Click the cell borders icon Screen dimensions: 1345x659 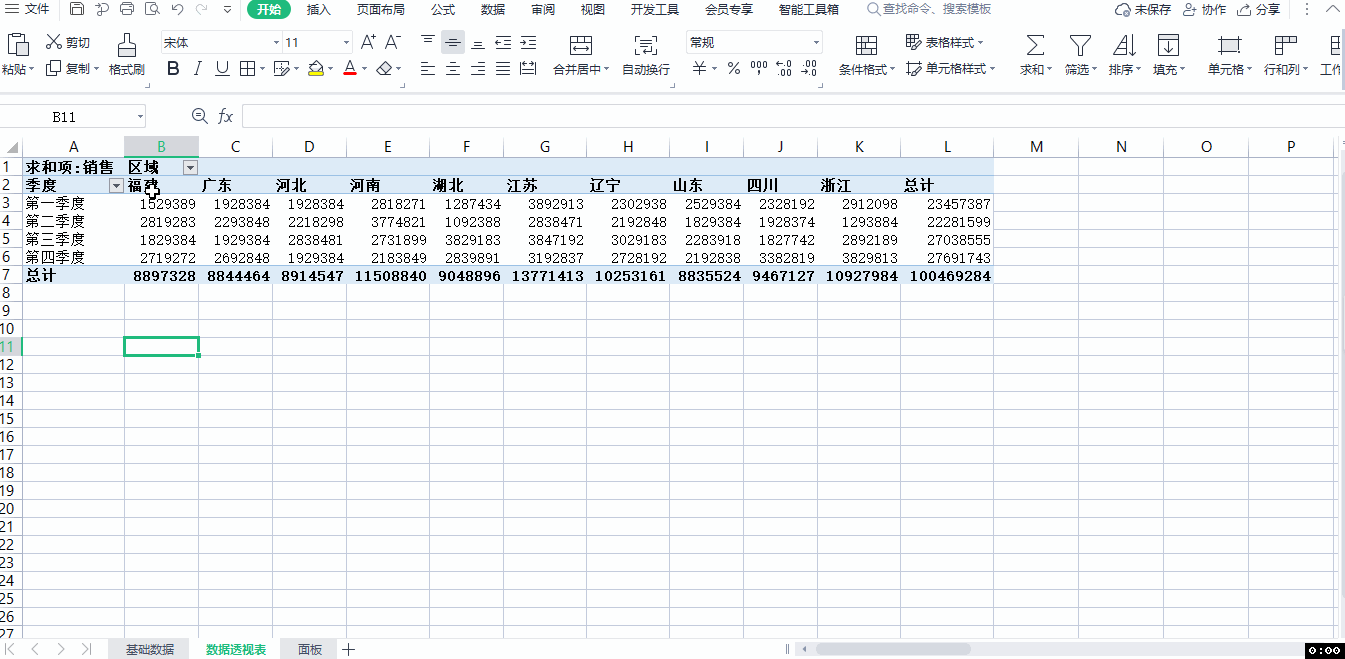(247, 69)
